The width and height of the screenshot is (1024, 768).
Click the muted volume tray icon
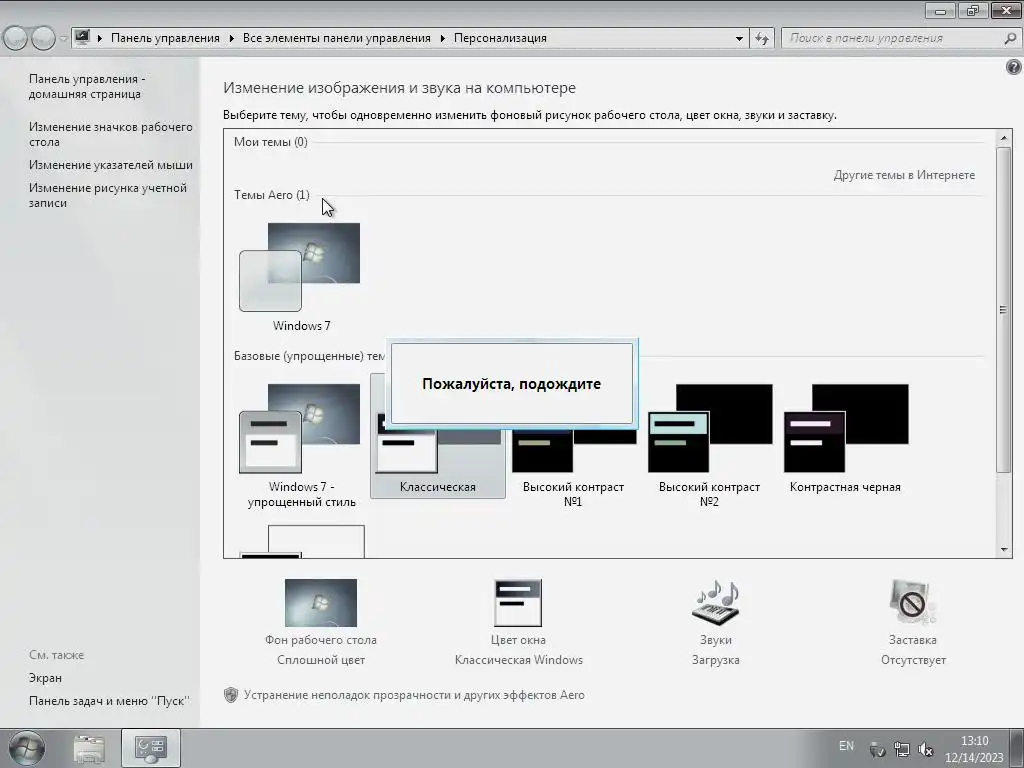(x=925, y=750)
